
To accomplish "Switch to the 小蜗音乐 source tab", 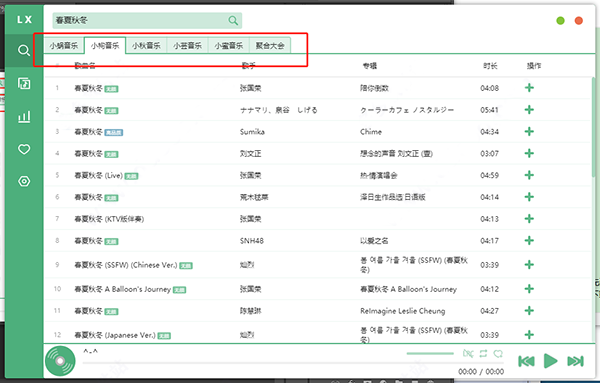I will (64, 46).
